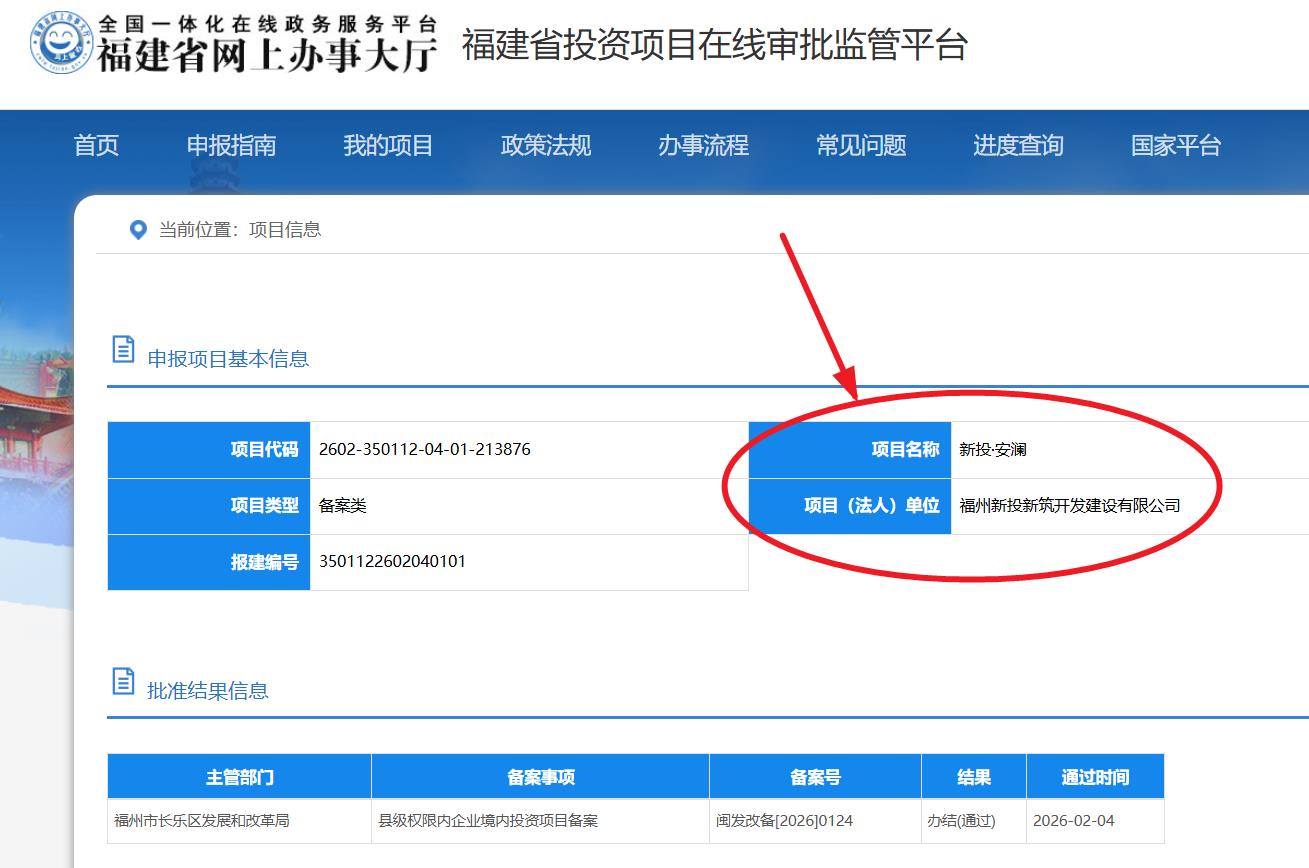Click the smiley face portal logo
The image size is (1309, 868).
click(x=62, y=43)
